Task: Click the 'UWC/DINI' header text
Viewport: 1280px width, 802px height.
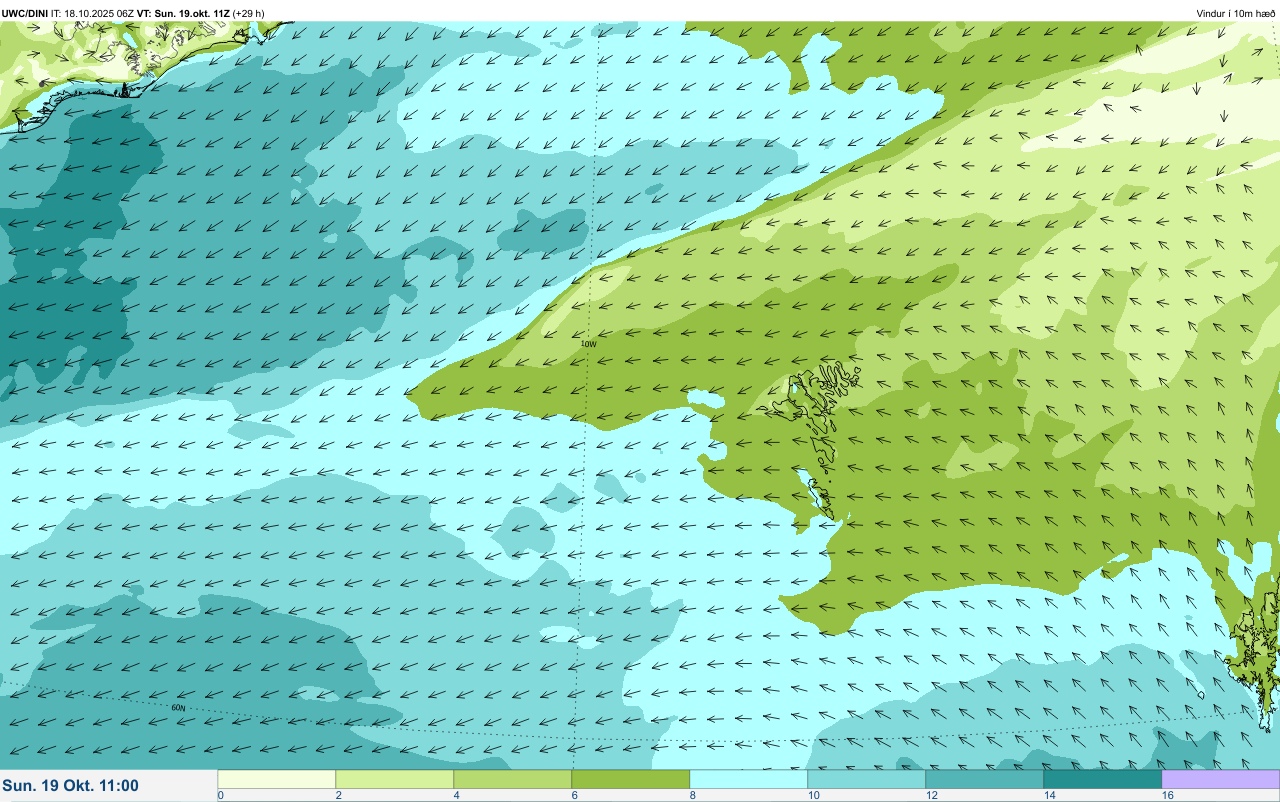Action: tap(25, 13)
